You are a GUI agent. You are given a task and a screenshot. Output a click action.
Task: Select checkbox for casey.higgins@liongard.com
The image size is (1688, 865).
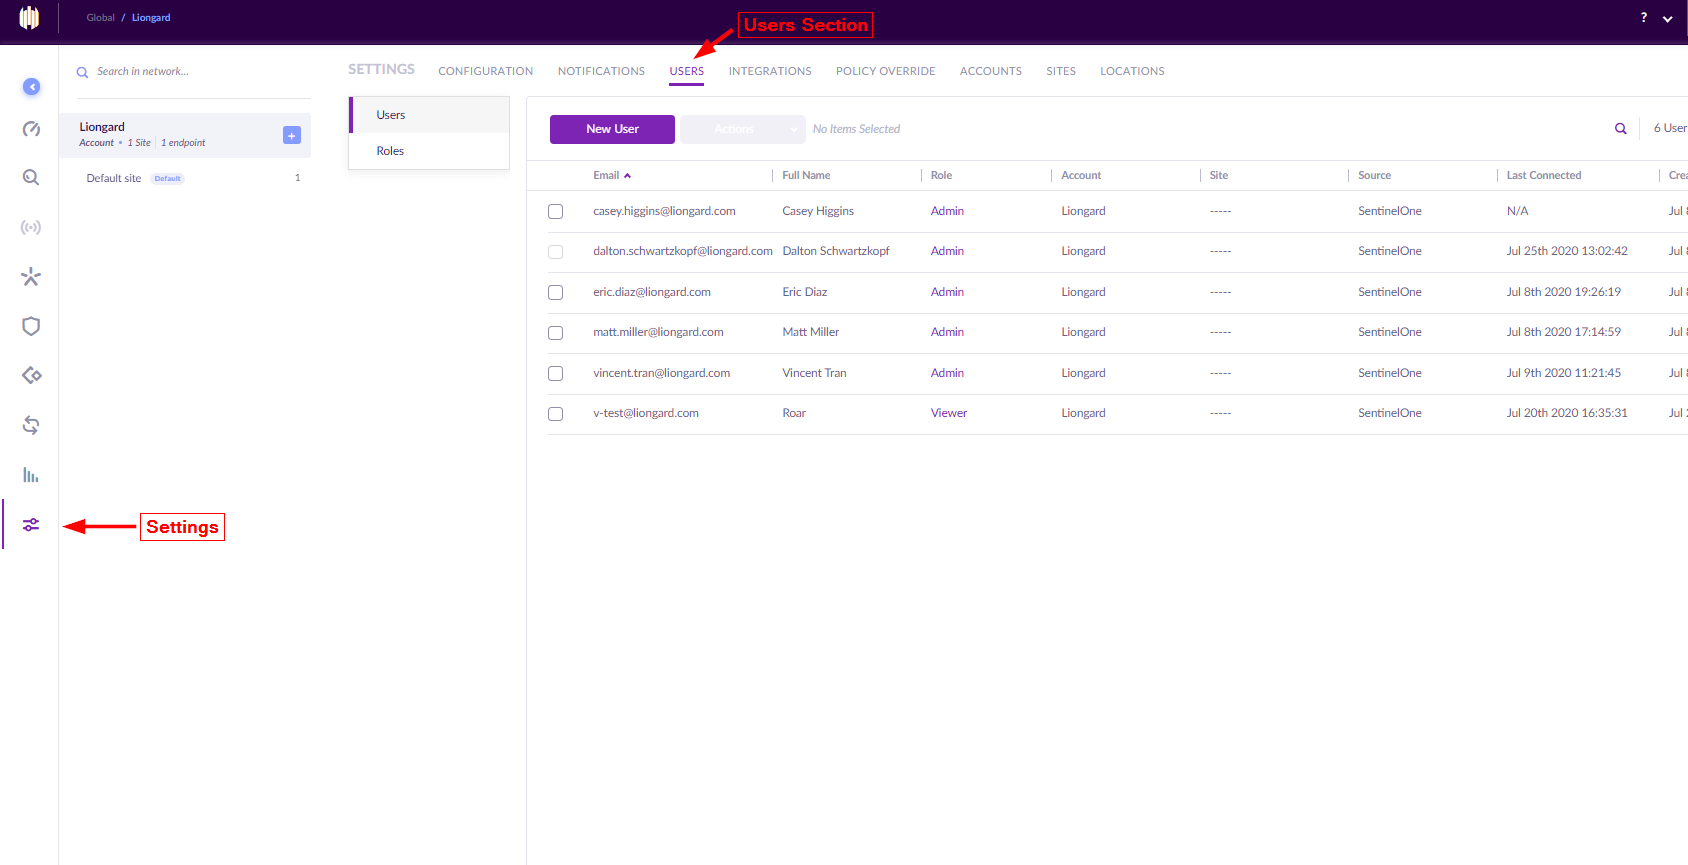(x=555, y=212)
